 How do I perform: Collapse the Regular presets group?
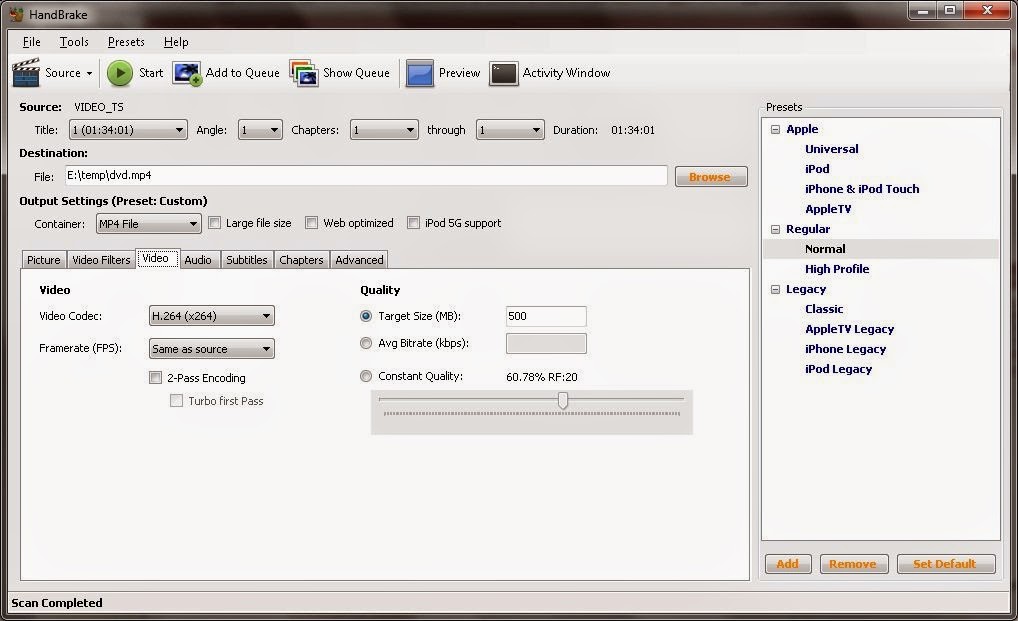pyautogui.click(x=775, y=229)
